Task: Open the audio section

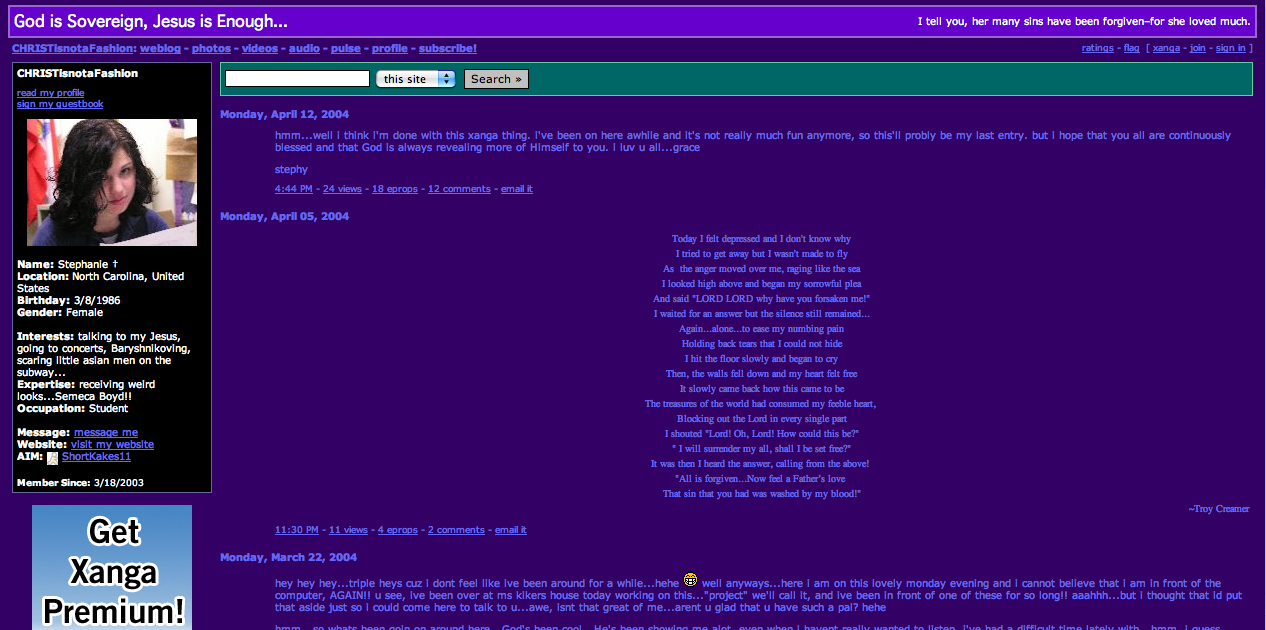Action: (x=304, y=47)
